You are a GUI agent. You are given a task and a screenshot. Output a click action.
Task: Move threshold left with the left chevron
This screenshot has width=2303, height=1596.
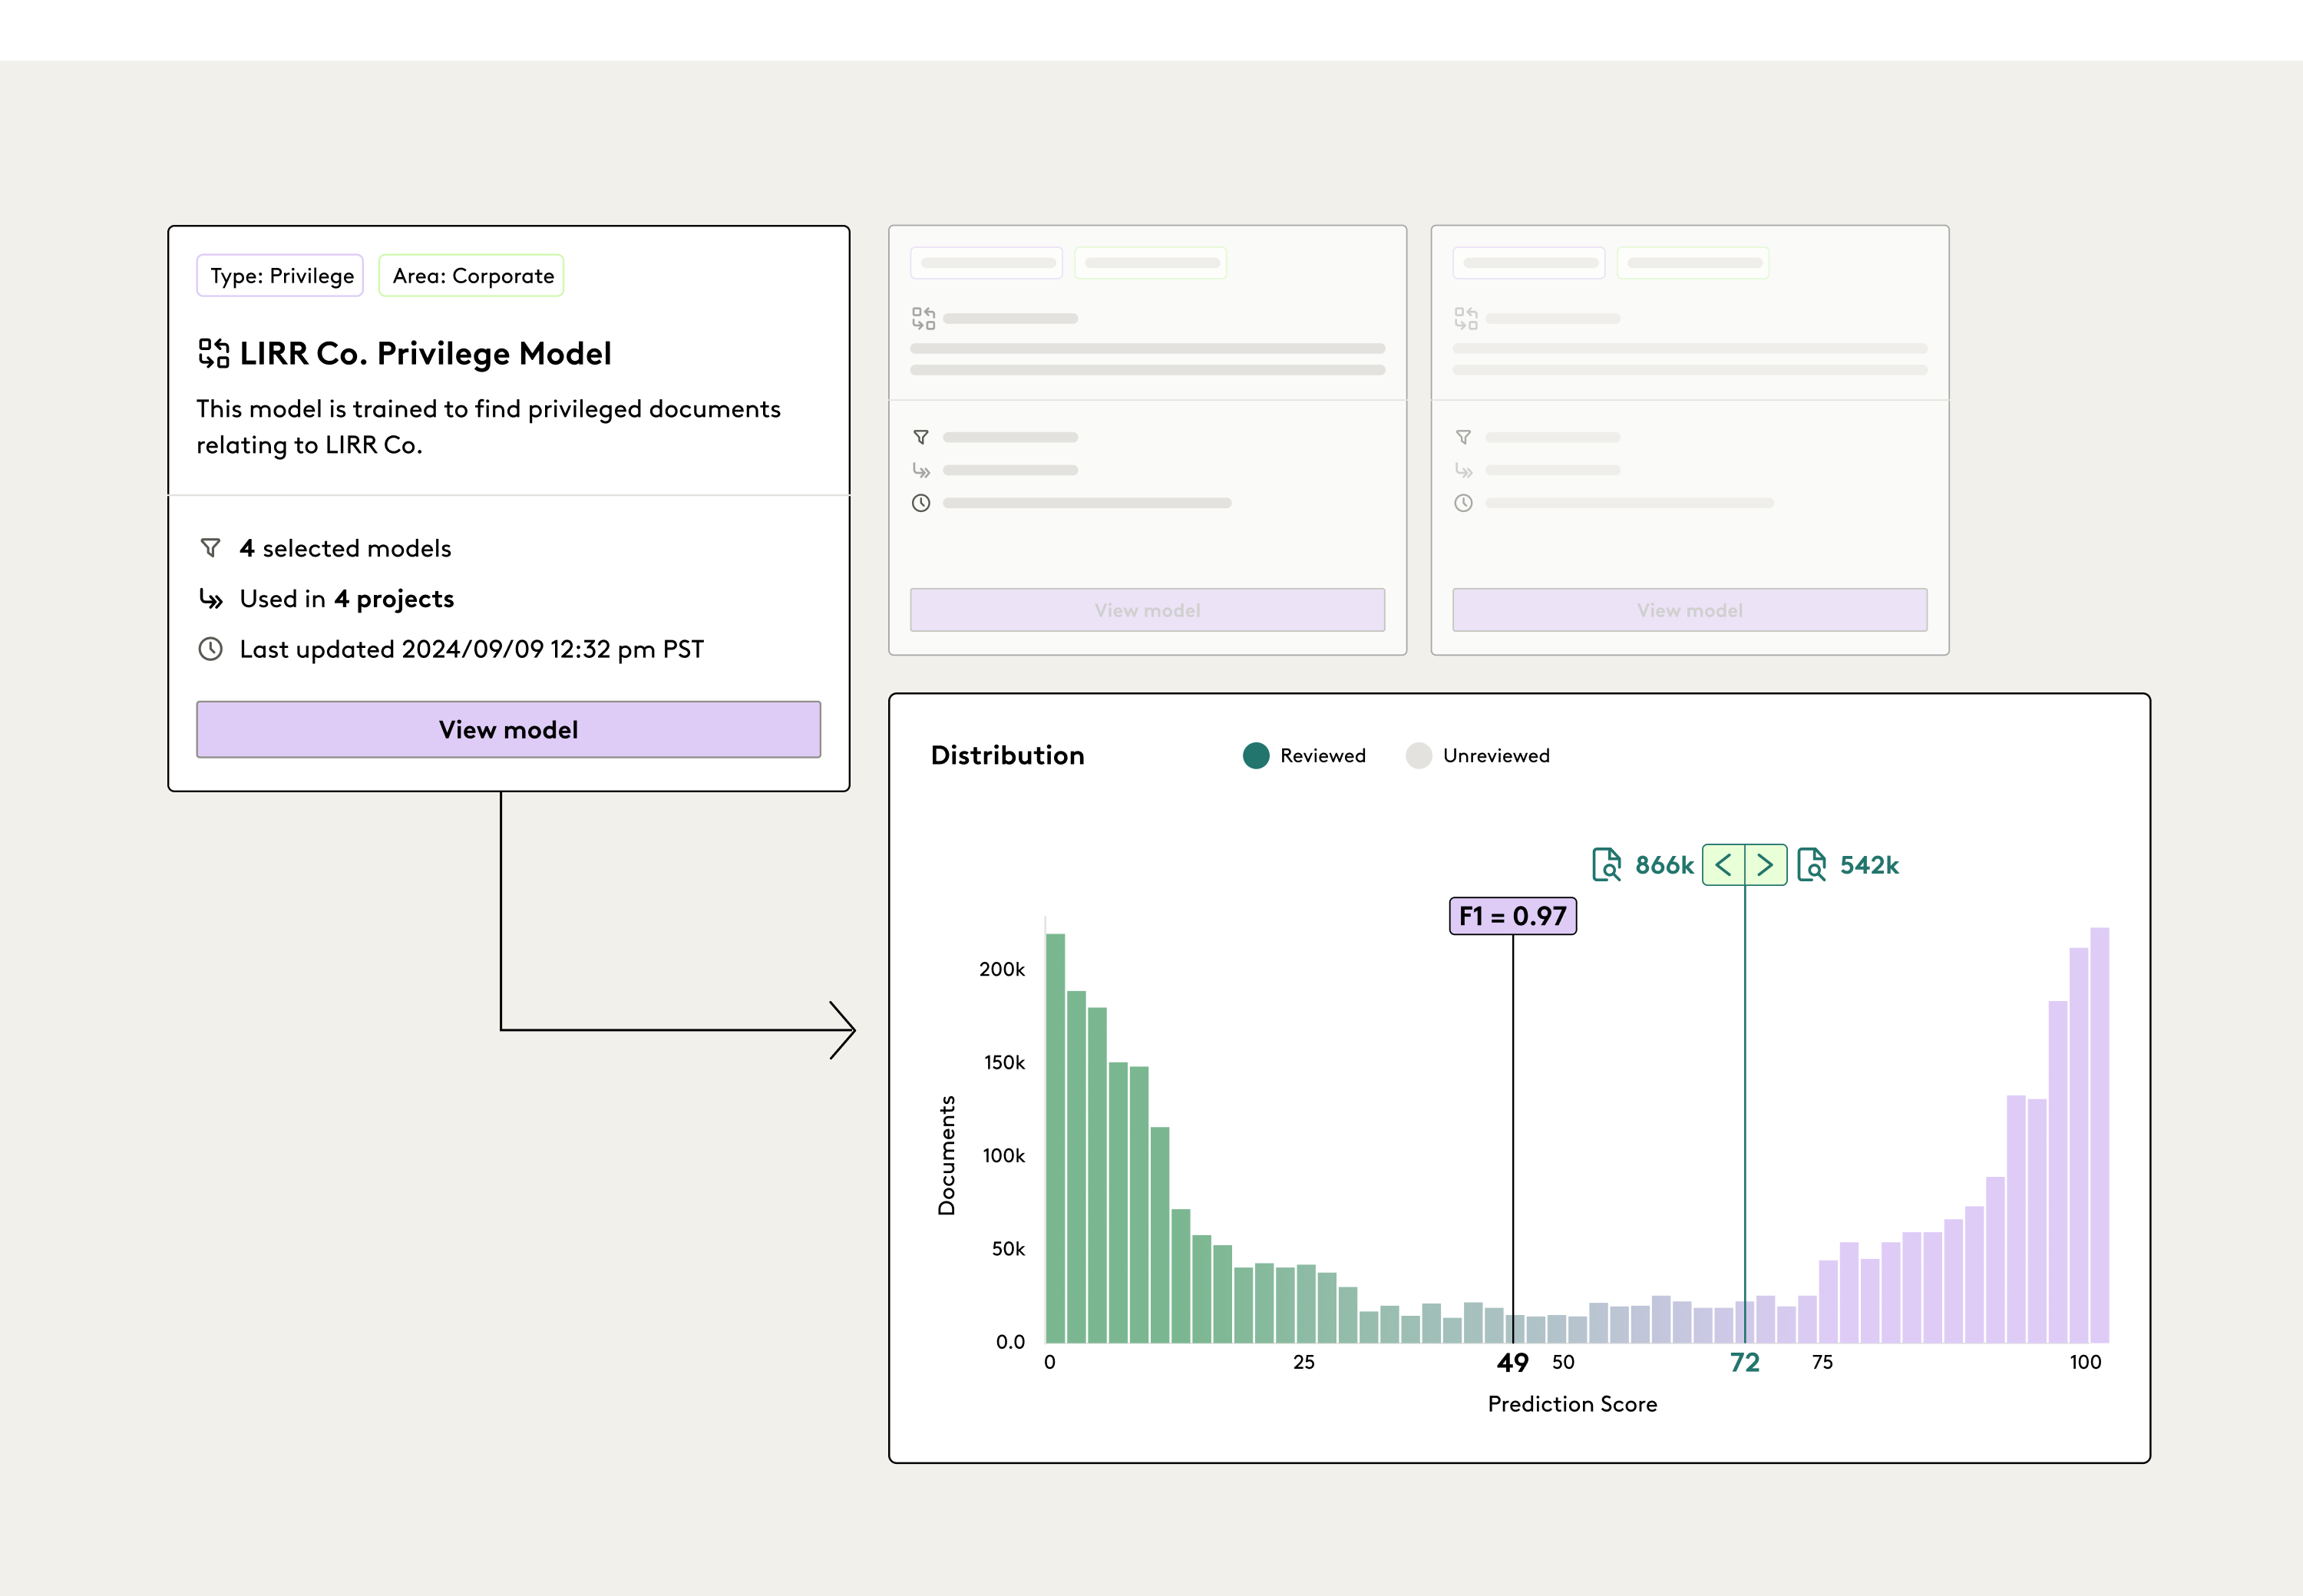(1723, 864)
